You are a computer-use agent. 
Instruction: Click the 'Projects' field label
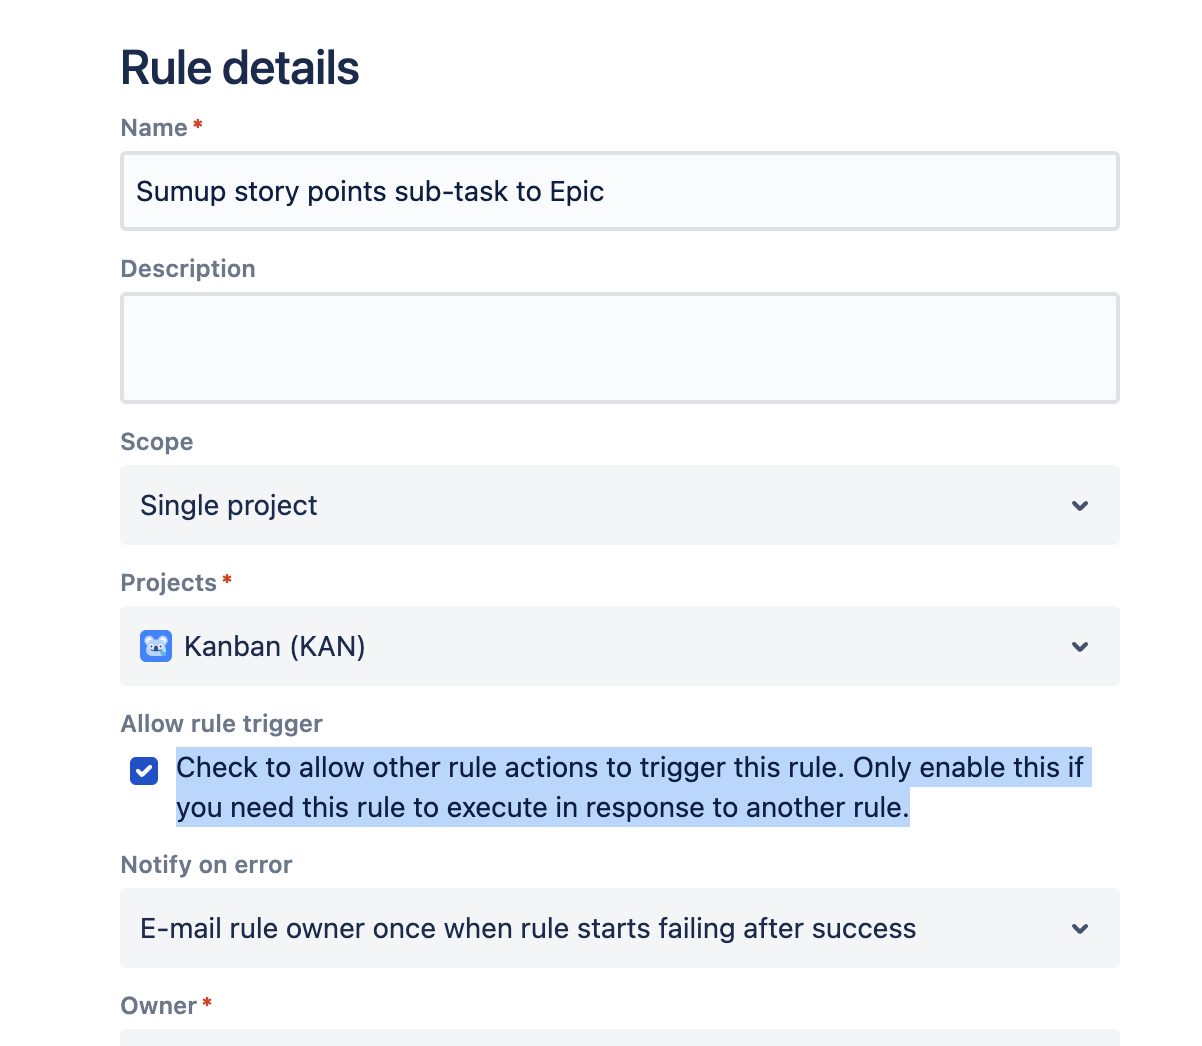169,583
